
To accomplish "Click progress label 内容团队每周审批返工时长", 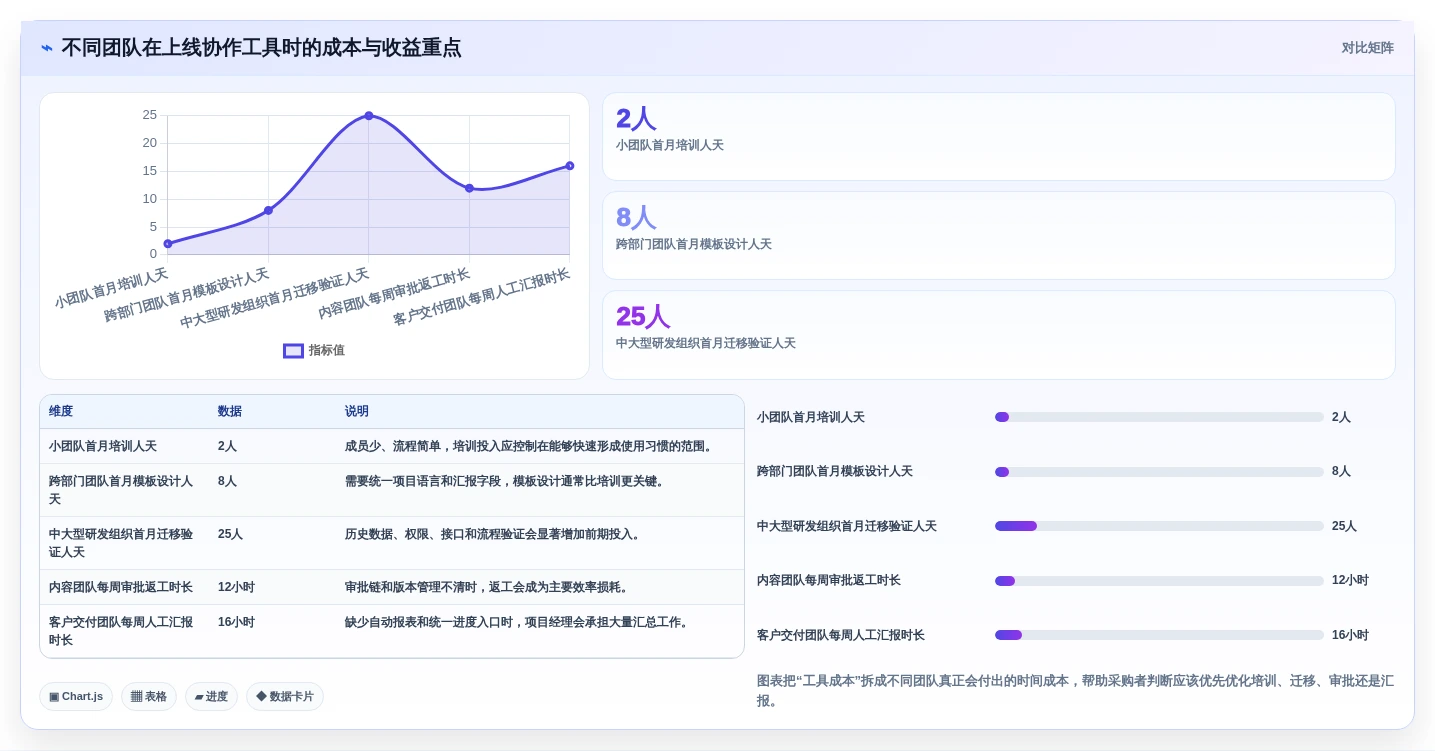I will (x=829, y=581).
